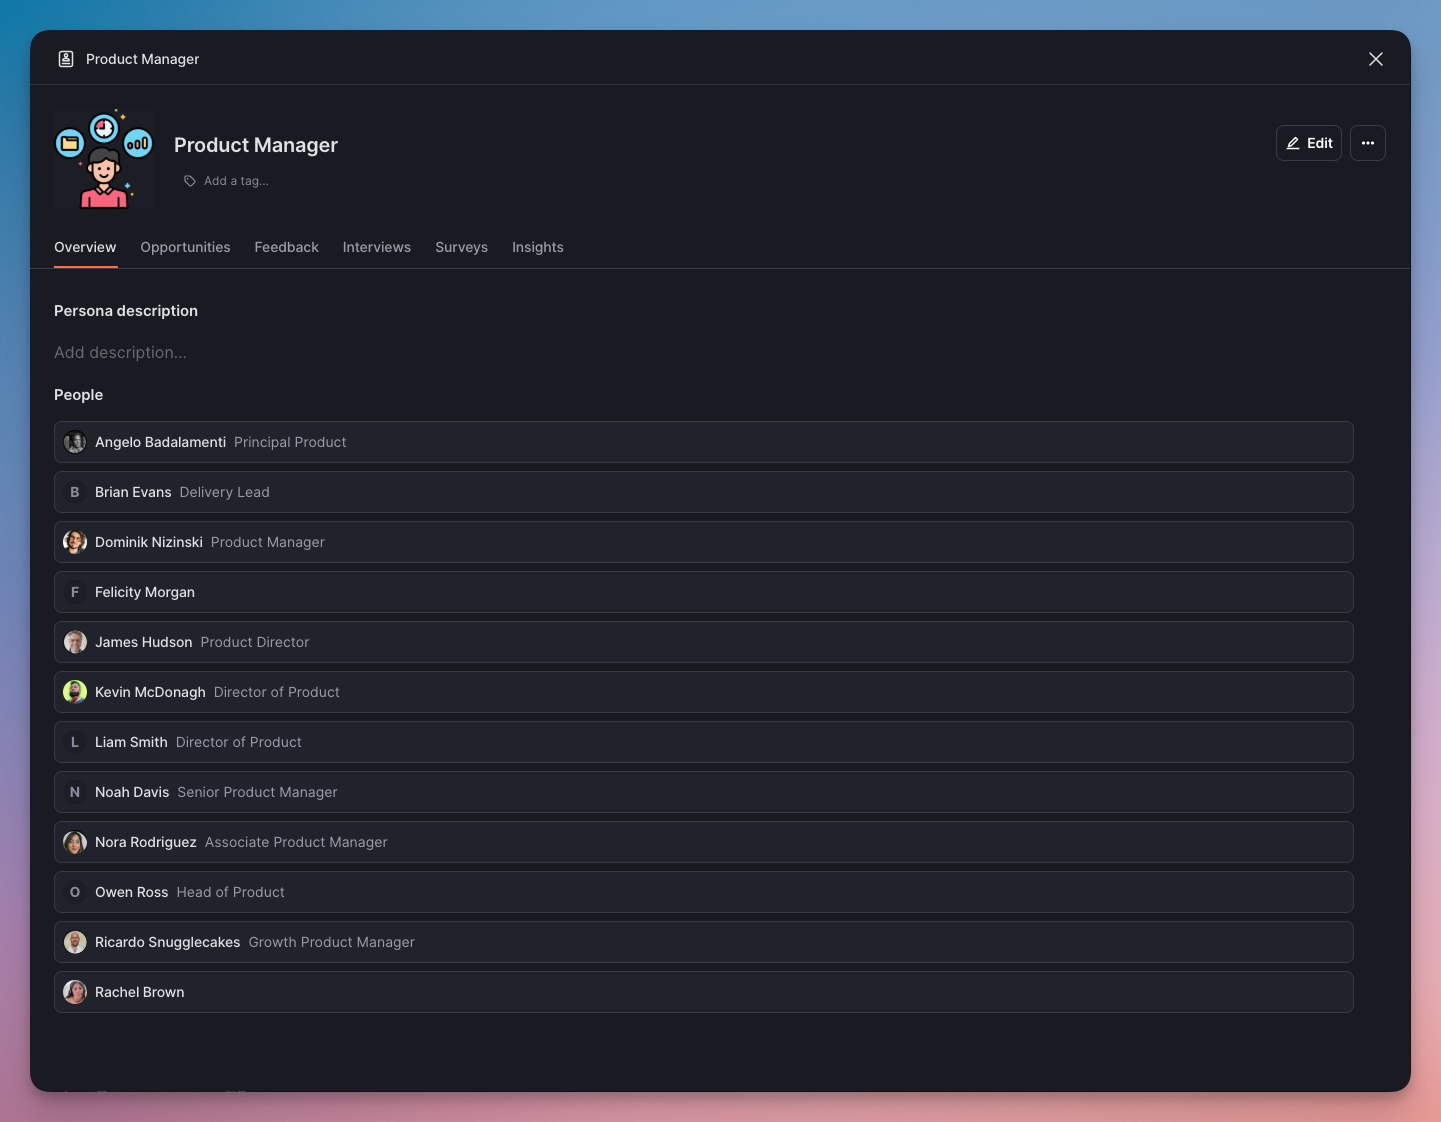Open the Feedback tab
This screenshot has height=1122, width=1441.
pyautogui.click(x=286, y=247)
